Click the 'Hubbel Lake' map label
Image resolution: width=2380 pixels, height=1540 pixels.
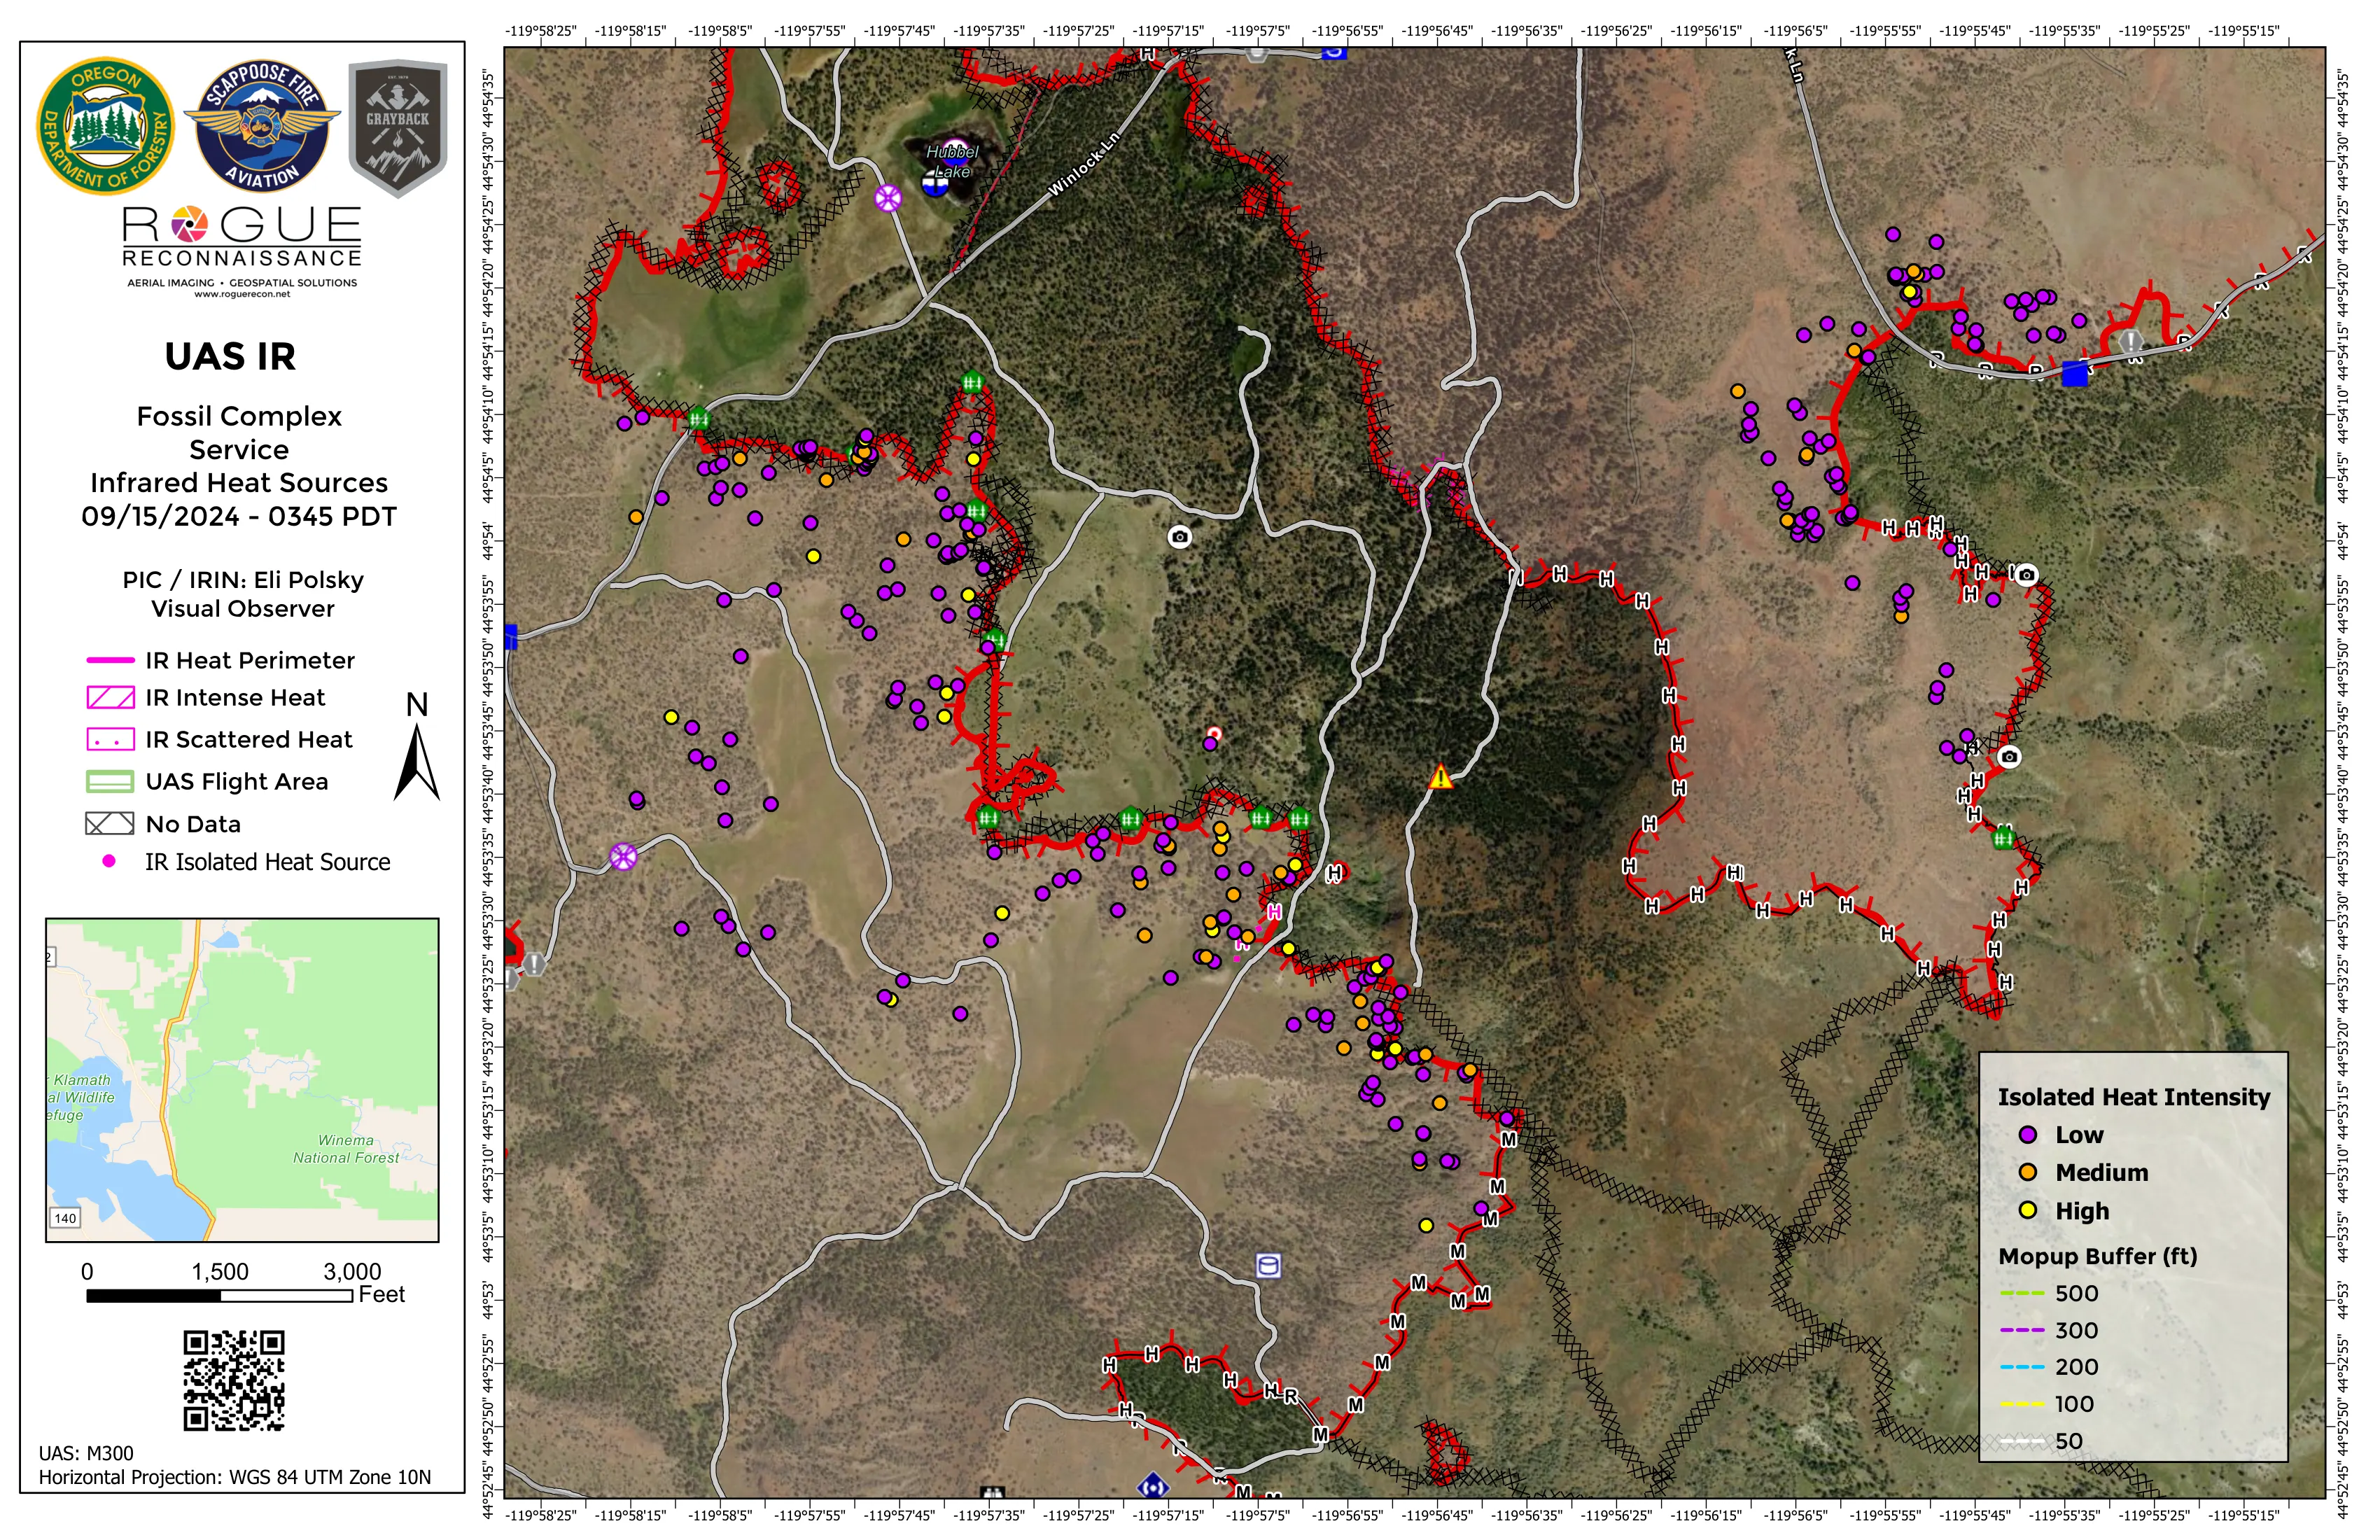952,161
